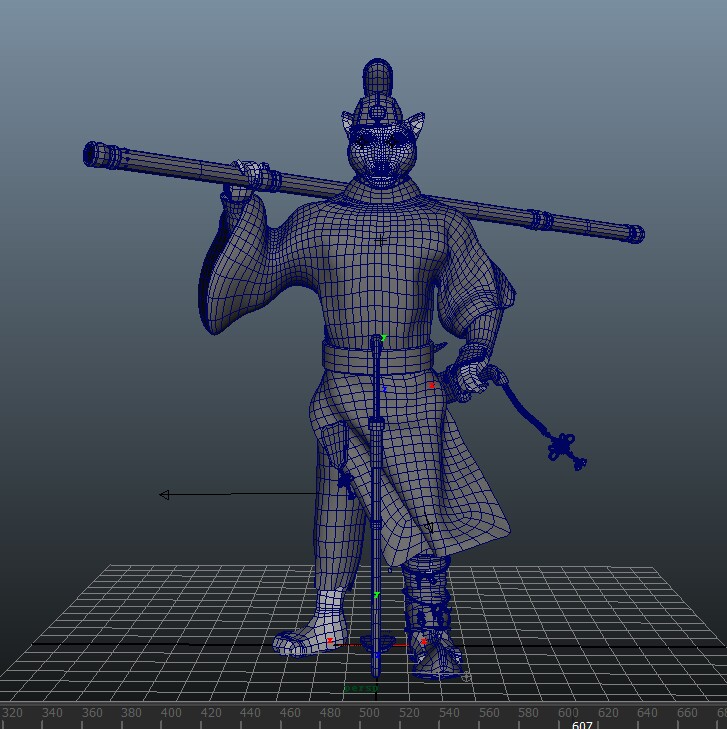727x729 pixels.
Task: Jump to frame 340 on the timeline
Action: [x=52, y=713]
